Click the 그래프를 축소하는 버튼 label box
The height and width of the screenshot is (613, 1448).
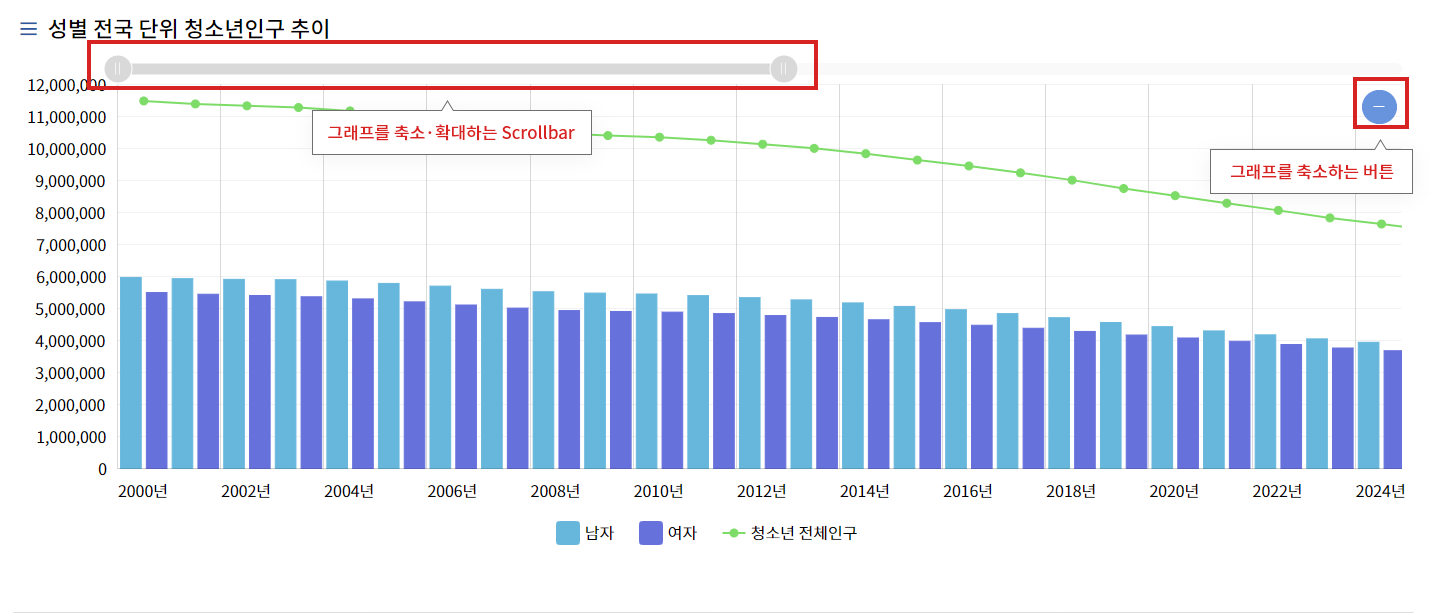pyautogui.click(x=1311, y=170)
